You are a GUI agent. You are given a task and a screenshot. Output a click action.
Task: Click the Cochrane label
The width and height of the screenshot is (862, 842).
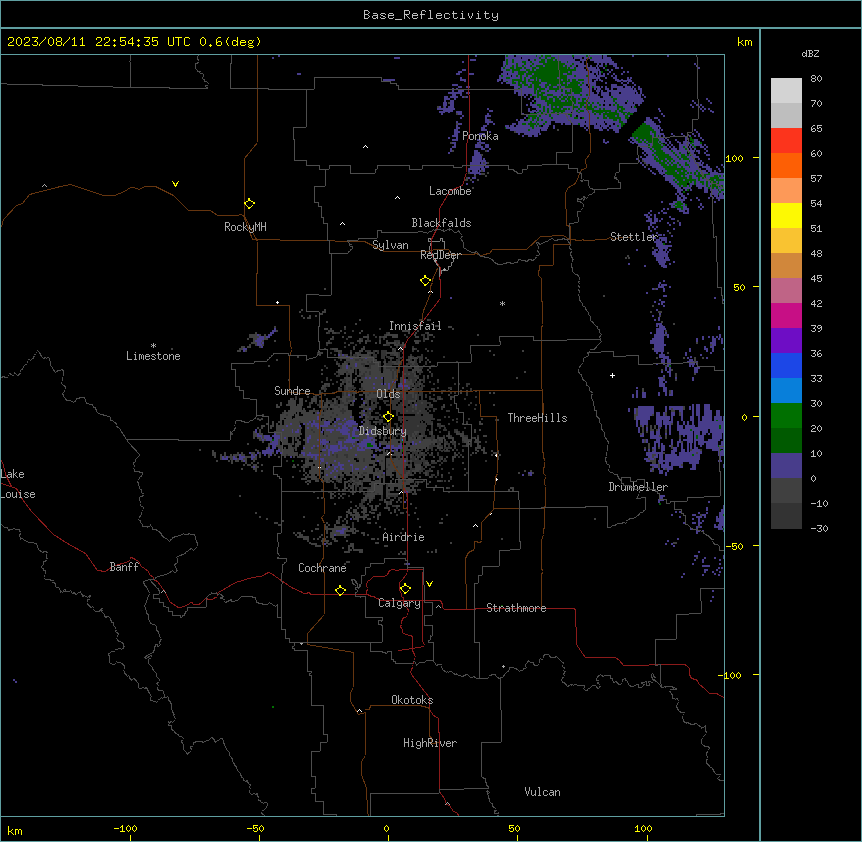[x=322, y=568]
